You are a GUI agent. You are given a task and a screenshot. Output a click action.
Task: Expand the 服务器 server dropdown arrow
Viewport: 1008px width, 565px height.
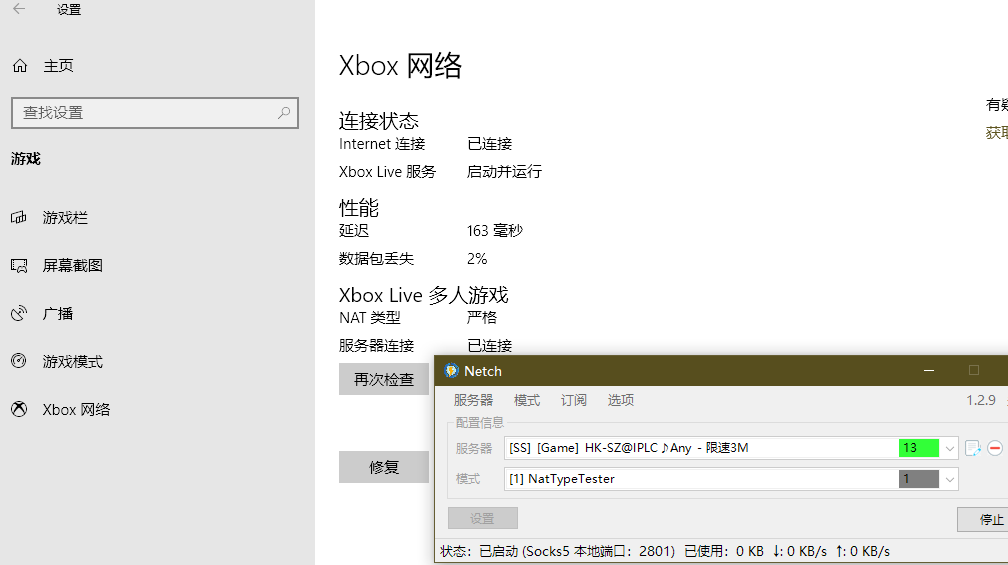(950, 449)
